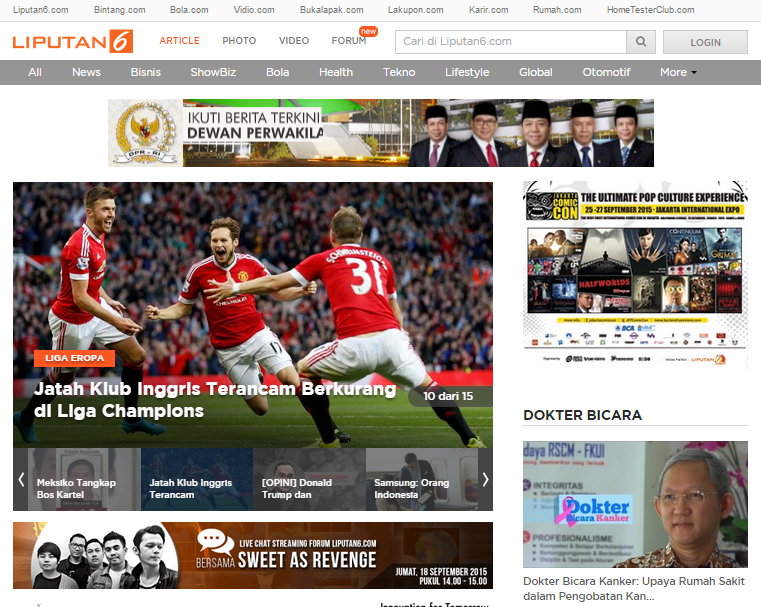Click the carousel next arrow

point(485,479)
